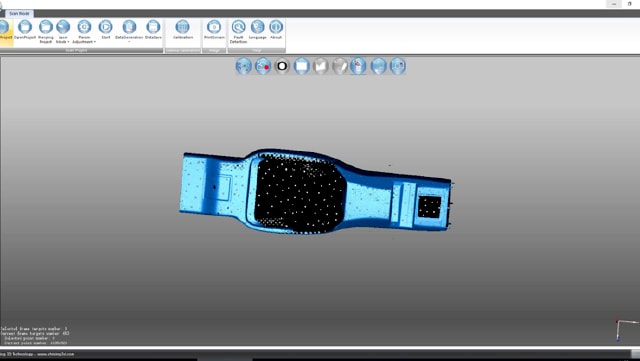
Task: Open Fault Detection
Action: [x=238, y=31]
